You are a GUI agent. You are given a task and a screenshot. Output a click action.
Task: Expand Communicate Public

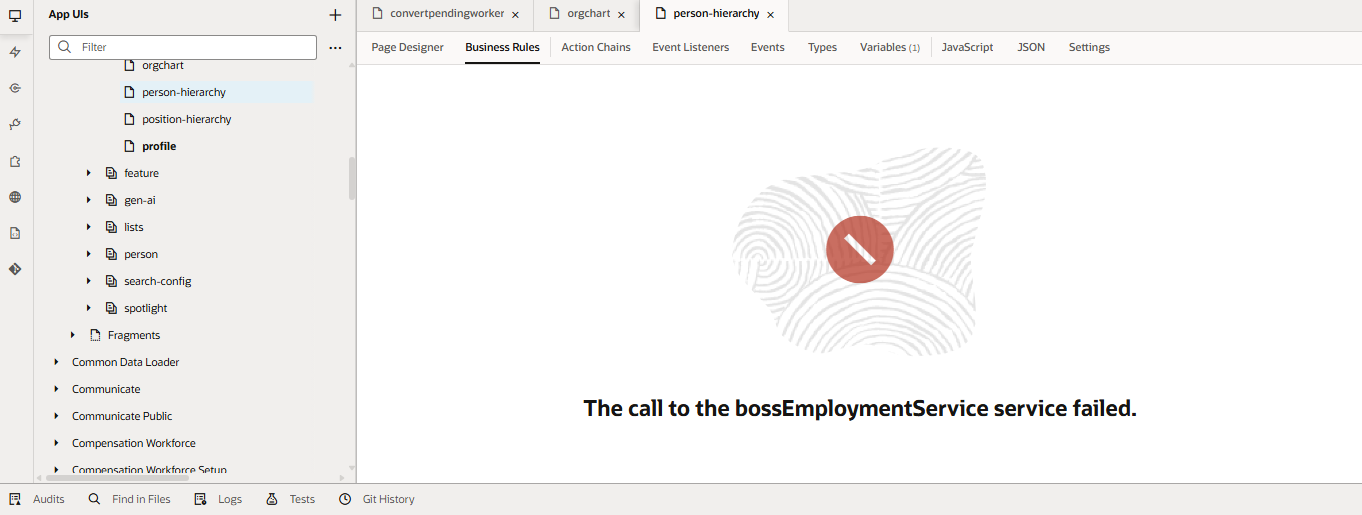(x=56, y=416)
